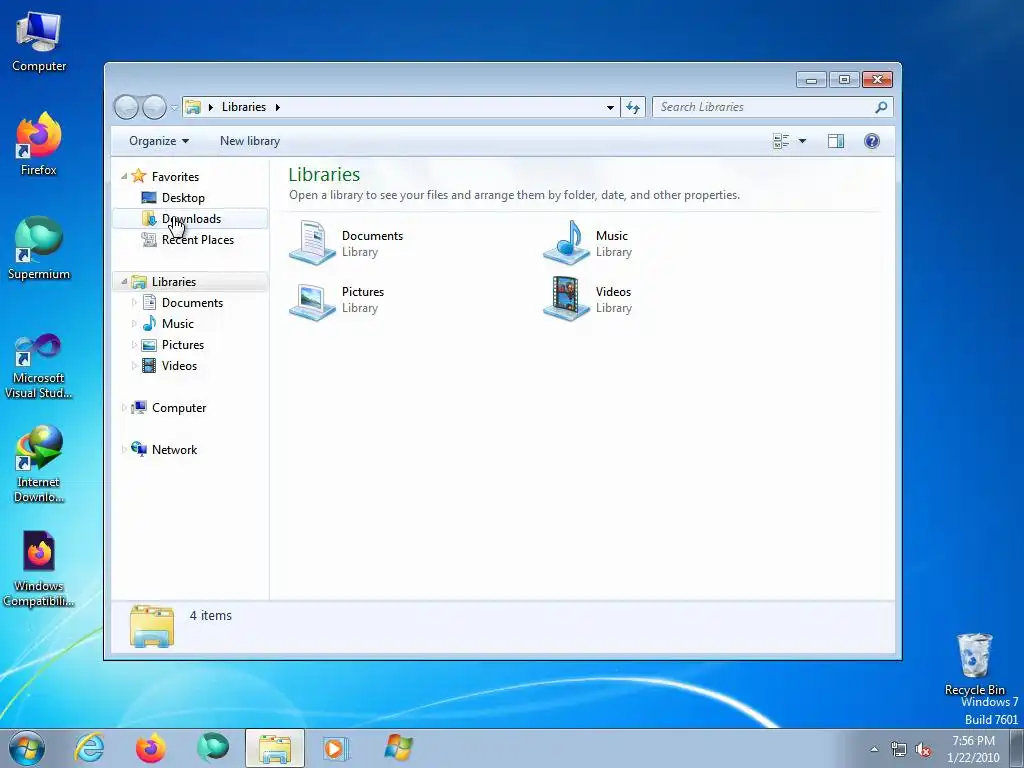This screenshot has height=768, width=1024.
Task: Open view options dropdown arrow
Action: (802, 141)
